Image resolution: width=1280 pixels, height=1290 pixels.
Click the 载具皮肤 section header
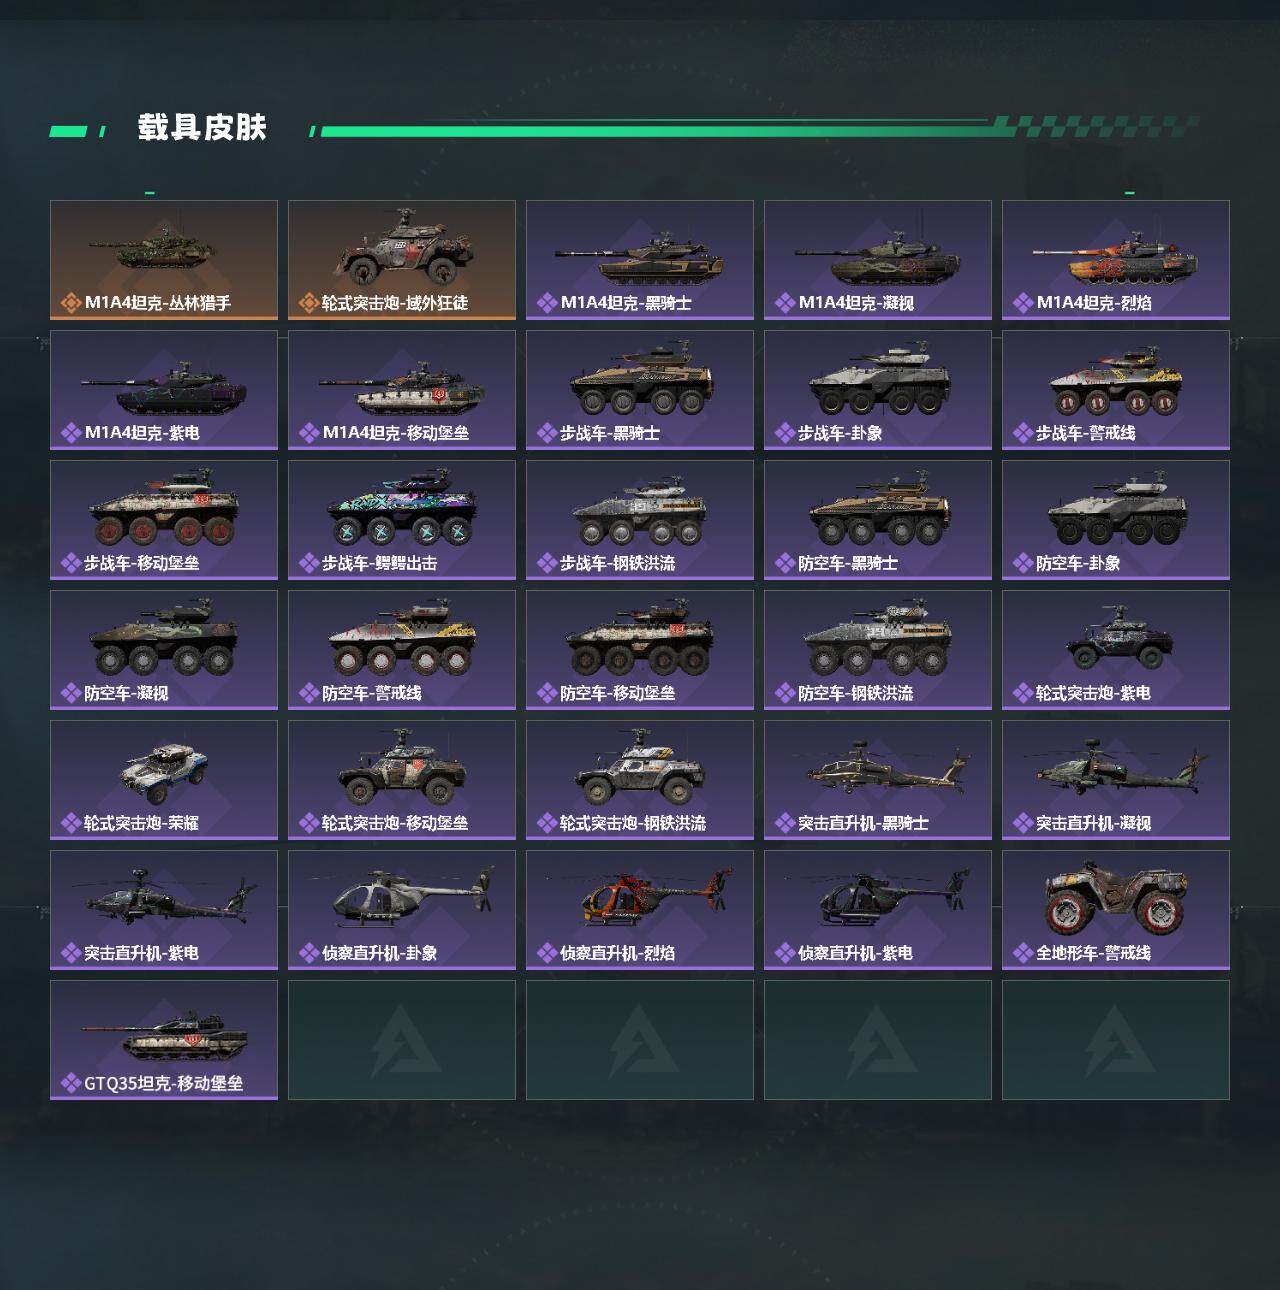pyautogui.click(x=202, y=128)
